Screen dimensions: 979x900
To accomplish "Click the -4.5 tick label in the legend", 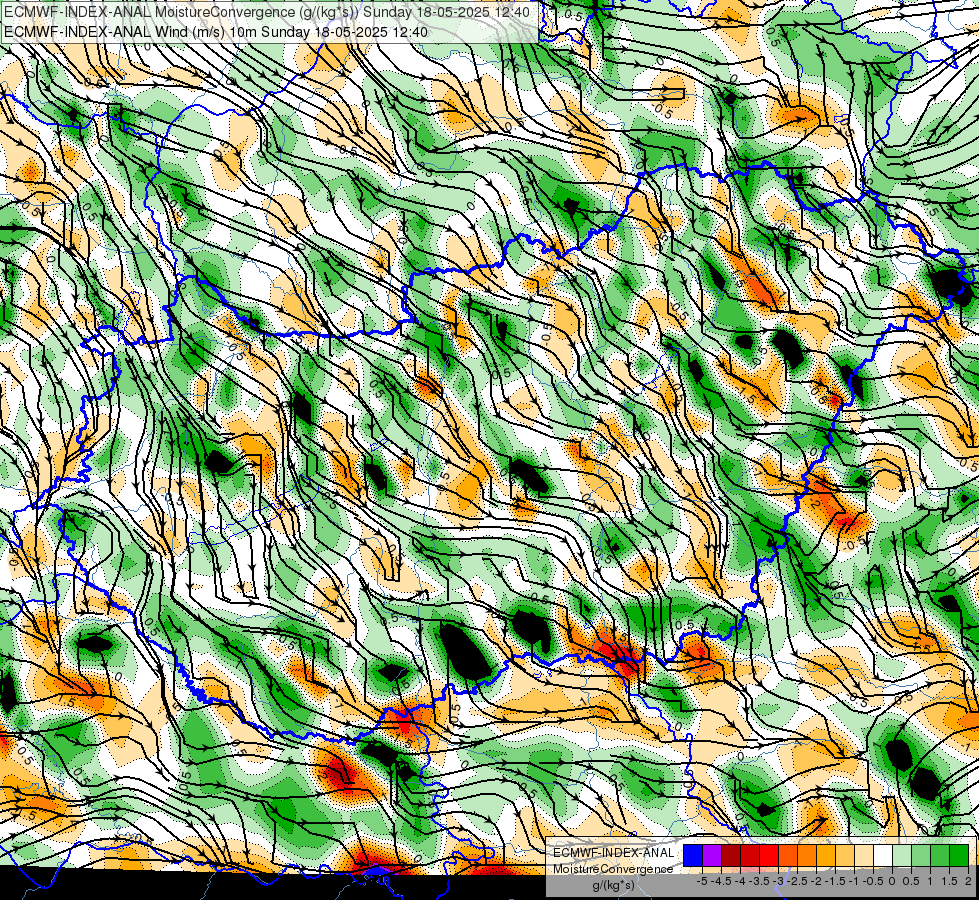I will click(x=721, y=881).
